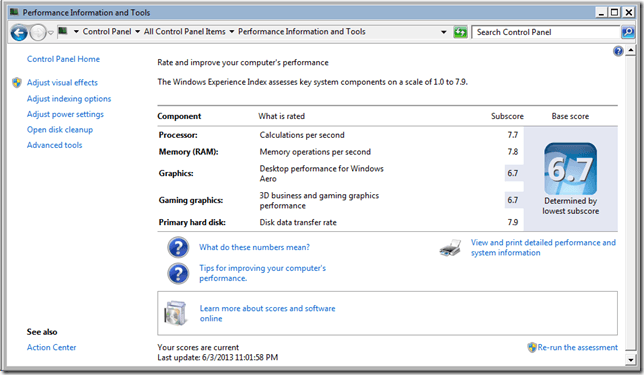Click the shield icon beside Adjust visual effects
The height and width of the screenshot is (375, 644).
17,83
